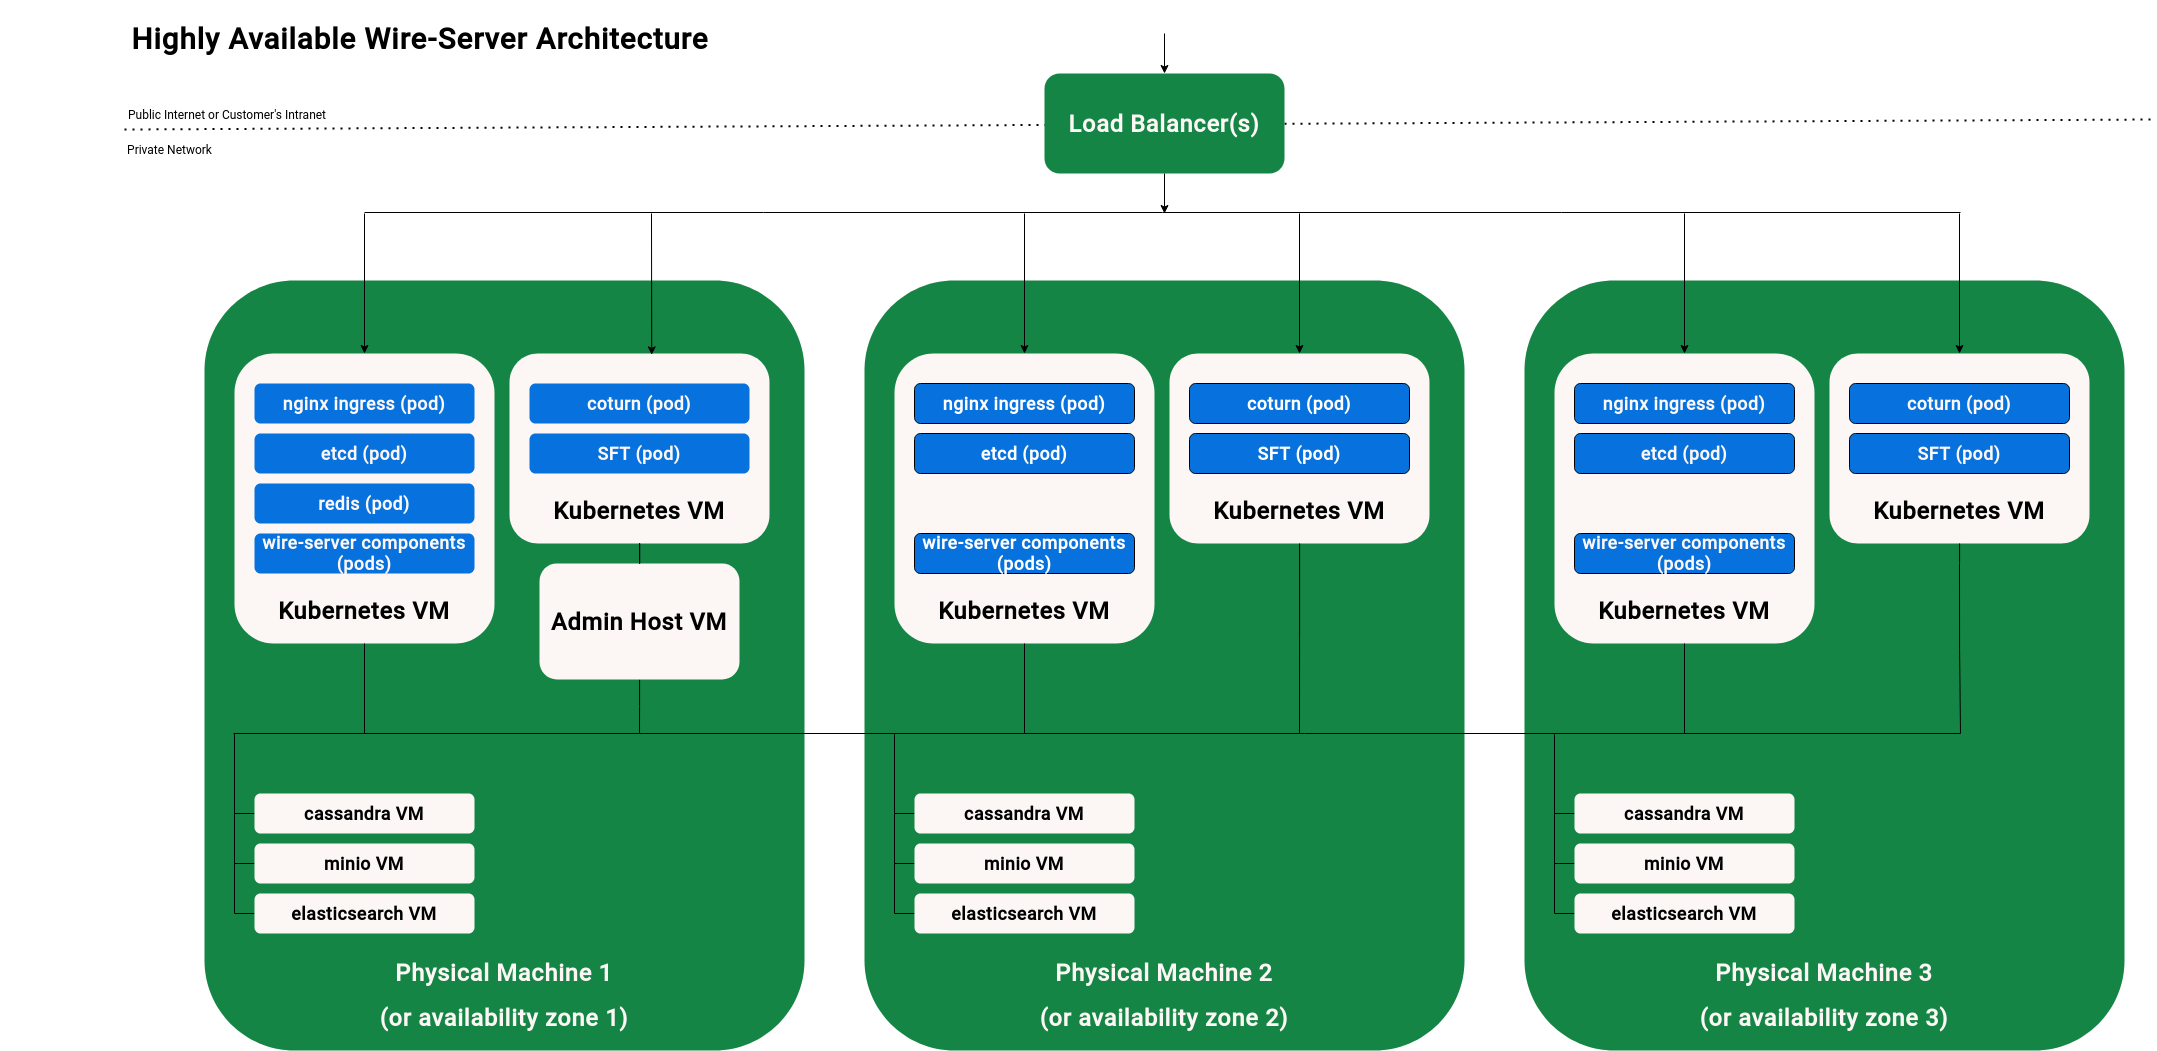
Task: Click the (or availability zone 2) text
Action: click(x=1164, y=1017)
